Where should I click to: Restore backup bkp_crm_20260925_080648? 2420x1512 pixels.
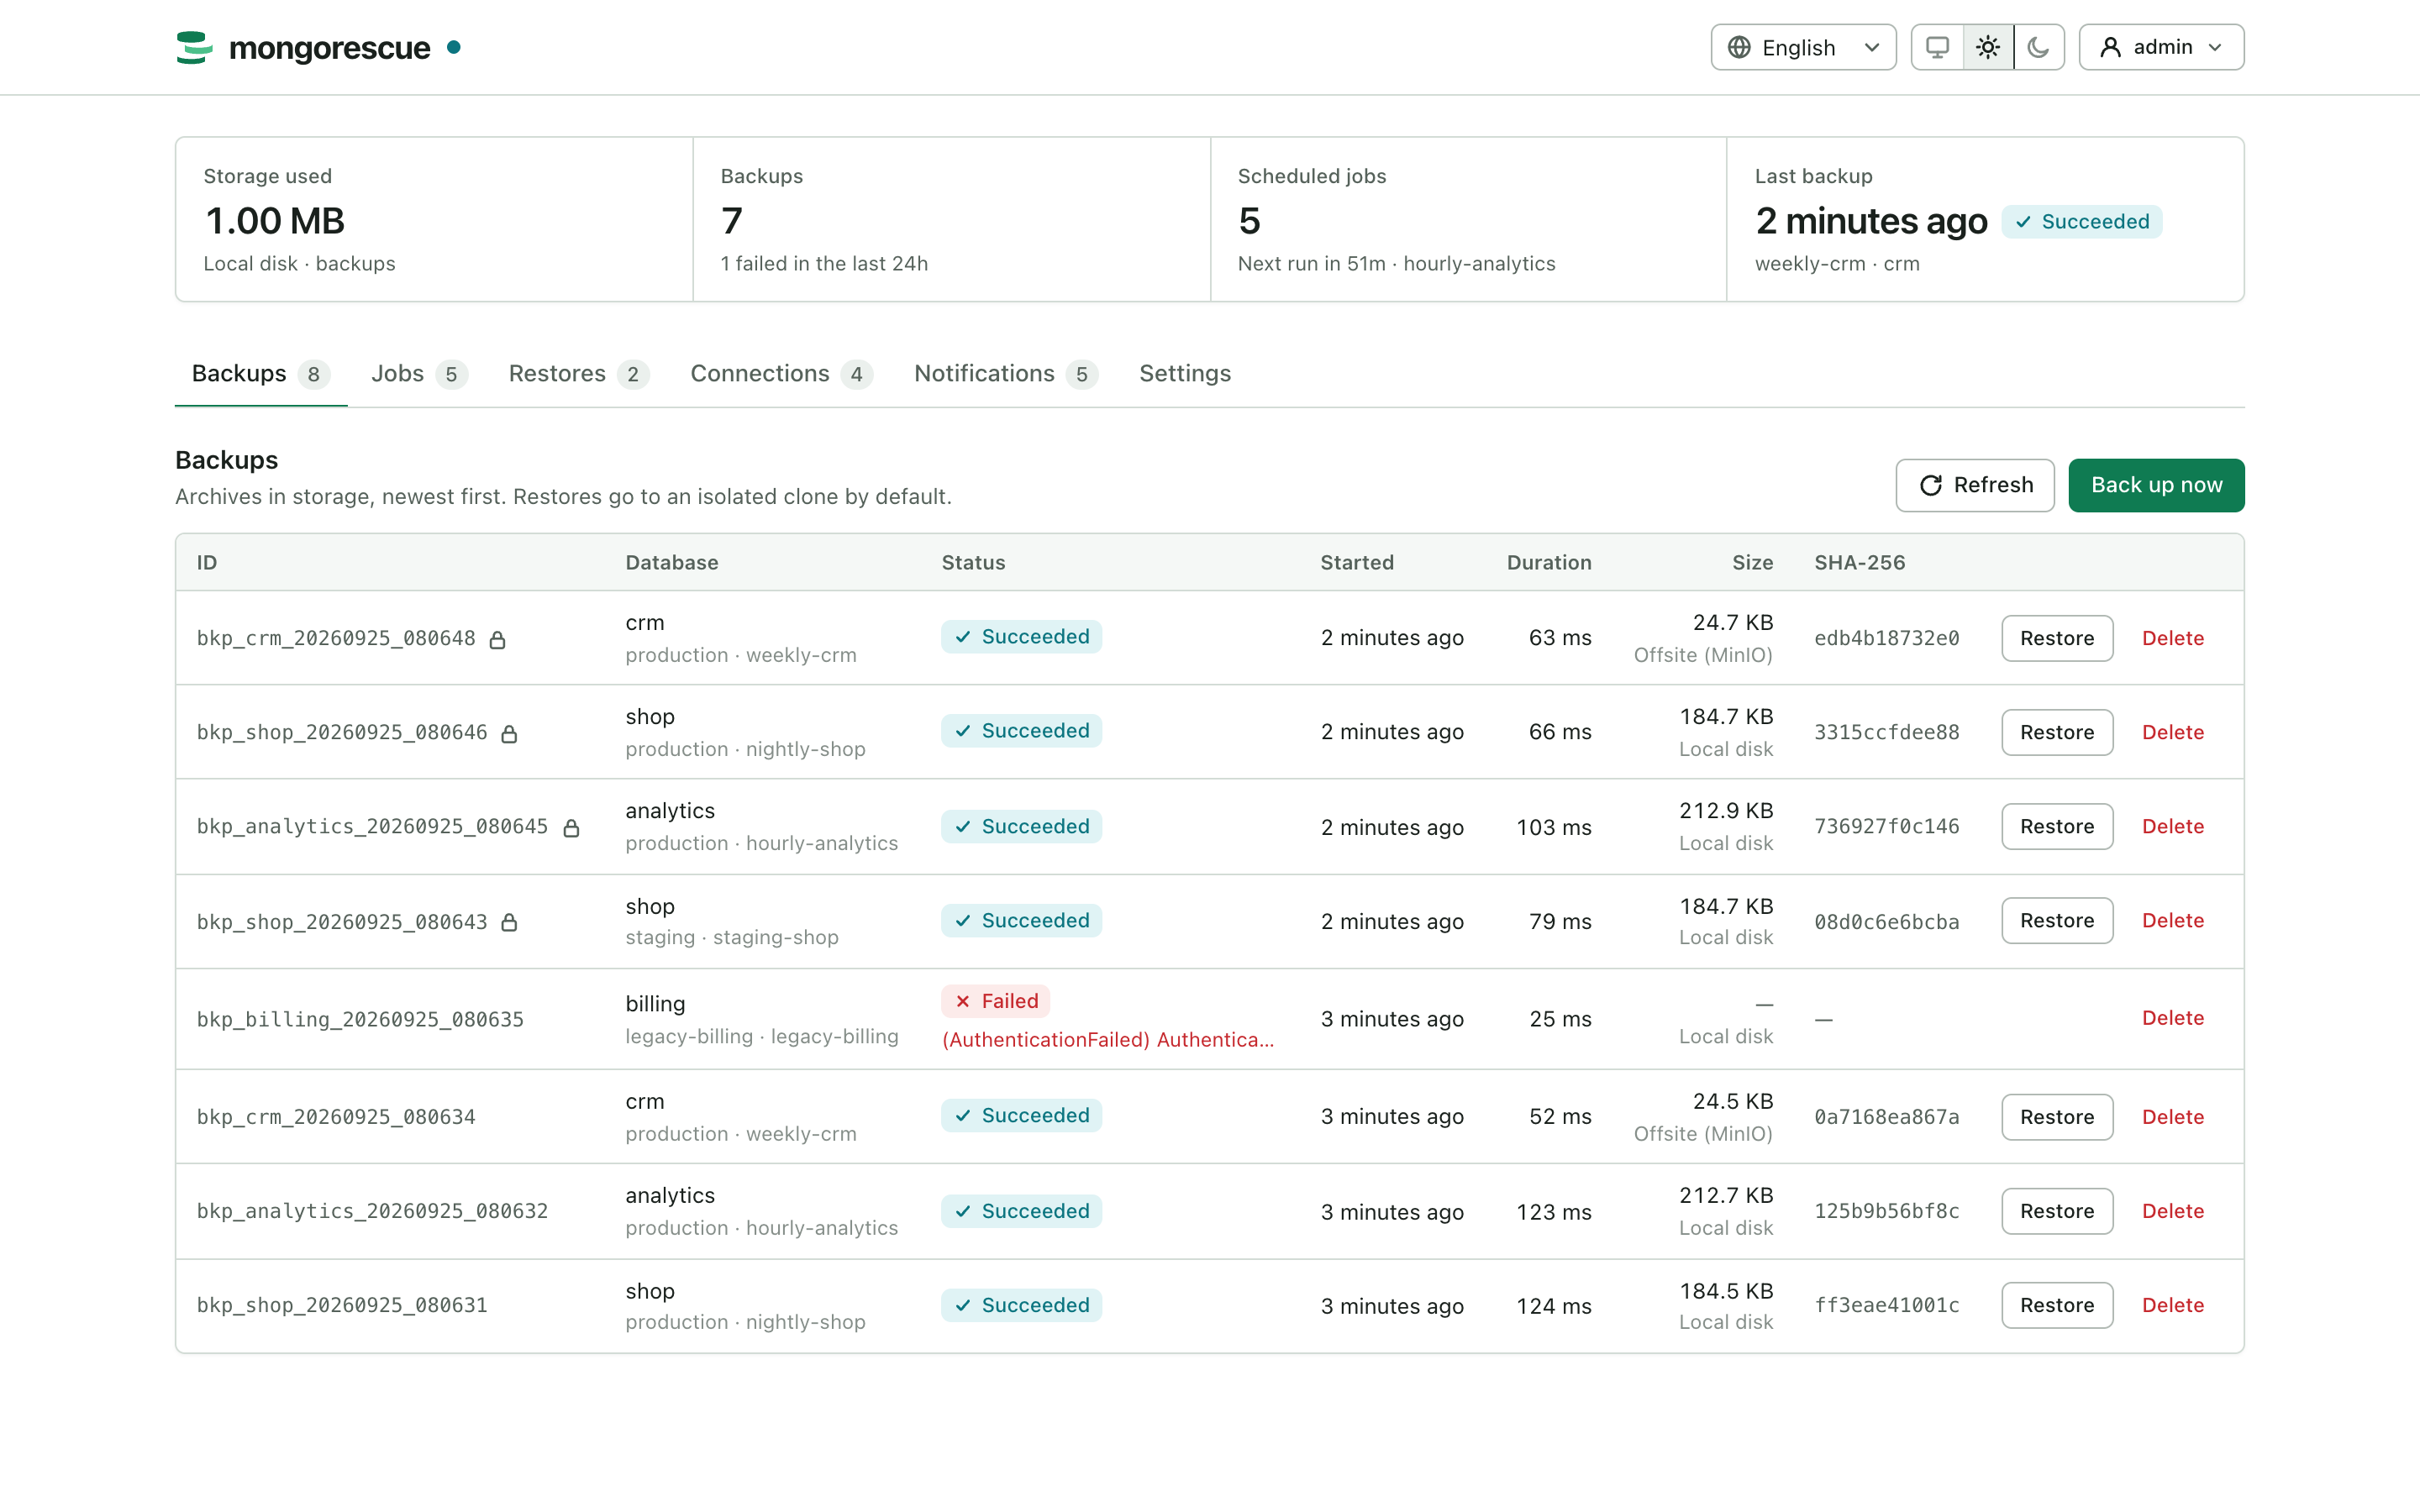tap(2057, 638)
